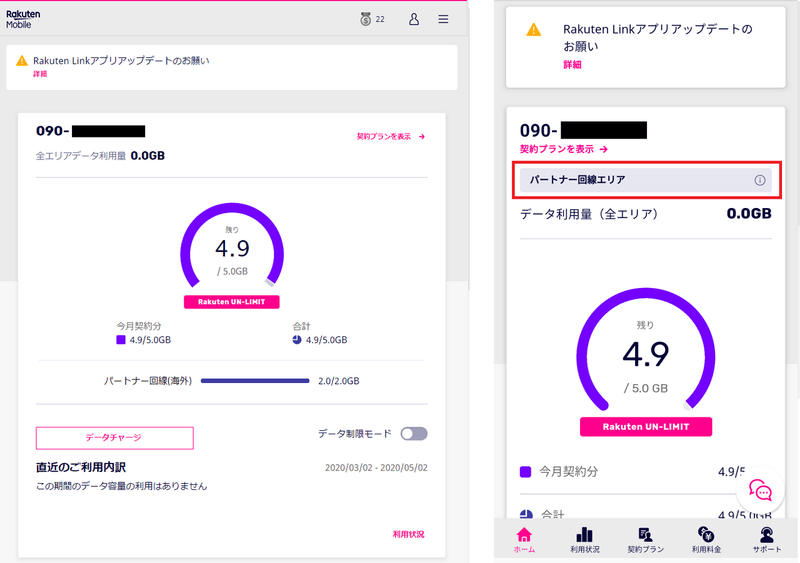Viewport: 800px width, 563px height.
Task: Select the 契約プラン tab in bottom navigation
Action: [645, 541]
